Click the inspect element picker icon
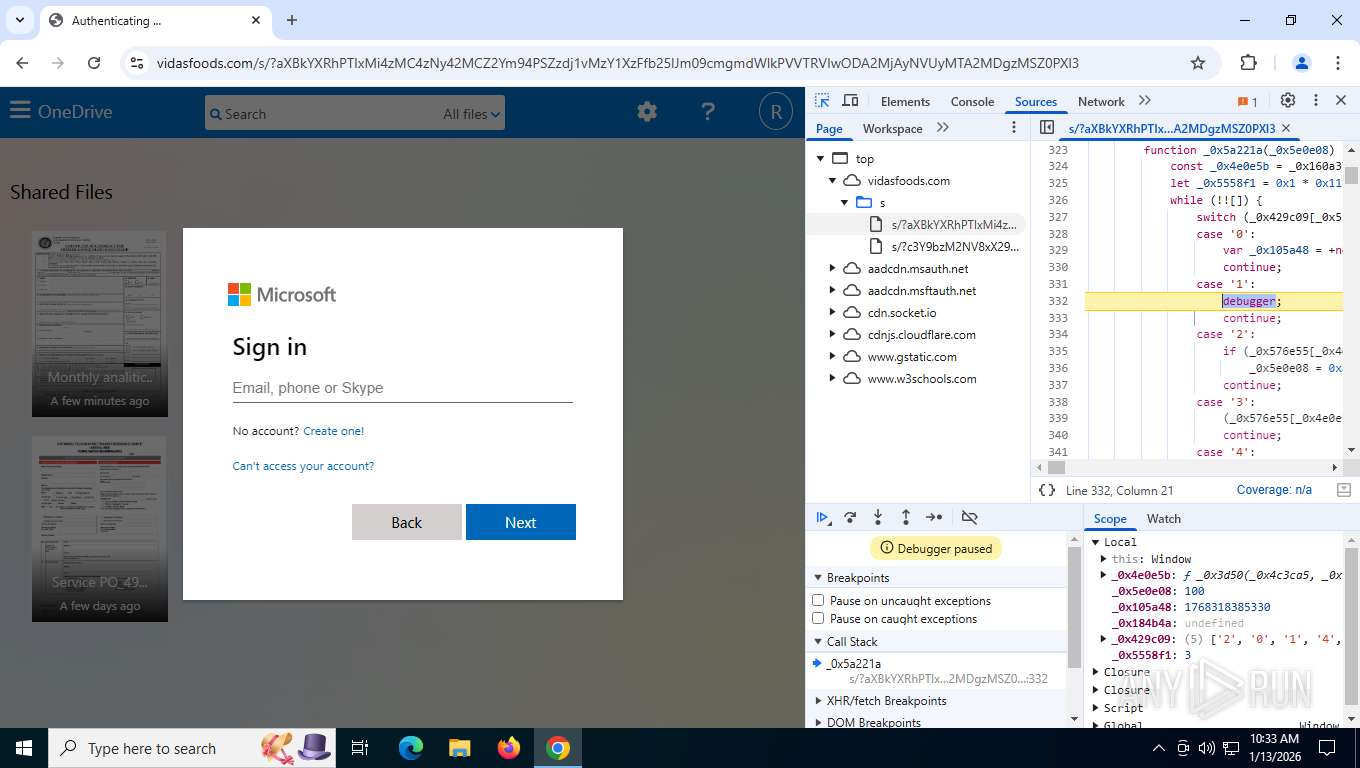The width and height of the screenshot is (1360, 768). tap(822, 101)
